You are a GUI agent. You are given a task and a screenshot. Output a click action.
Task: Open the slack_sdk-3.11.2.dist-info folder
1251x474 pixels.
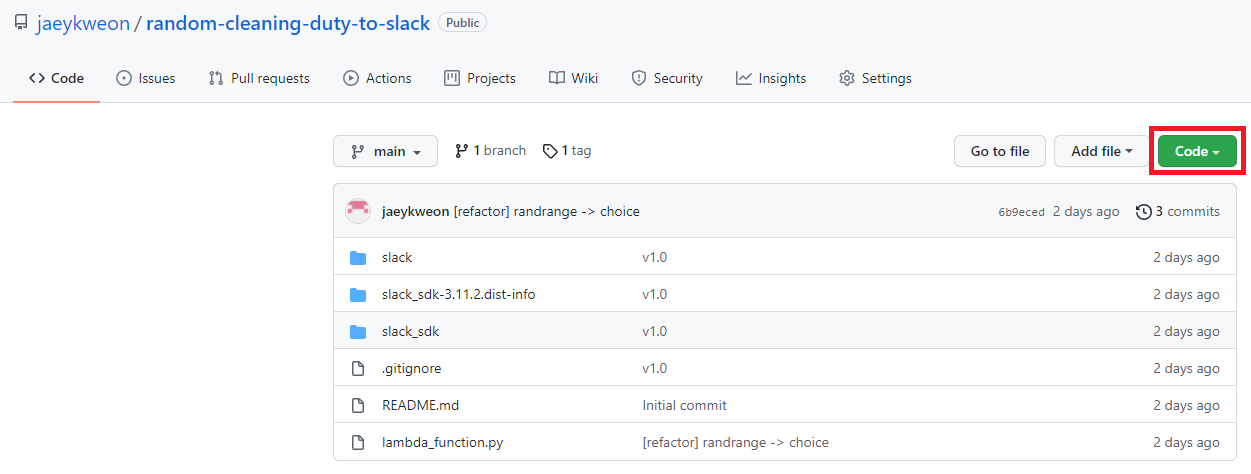[x=465, y=295]
